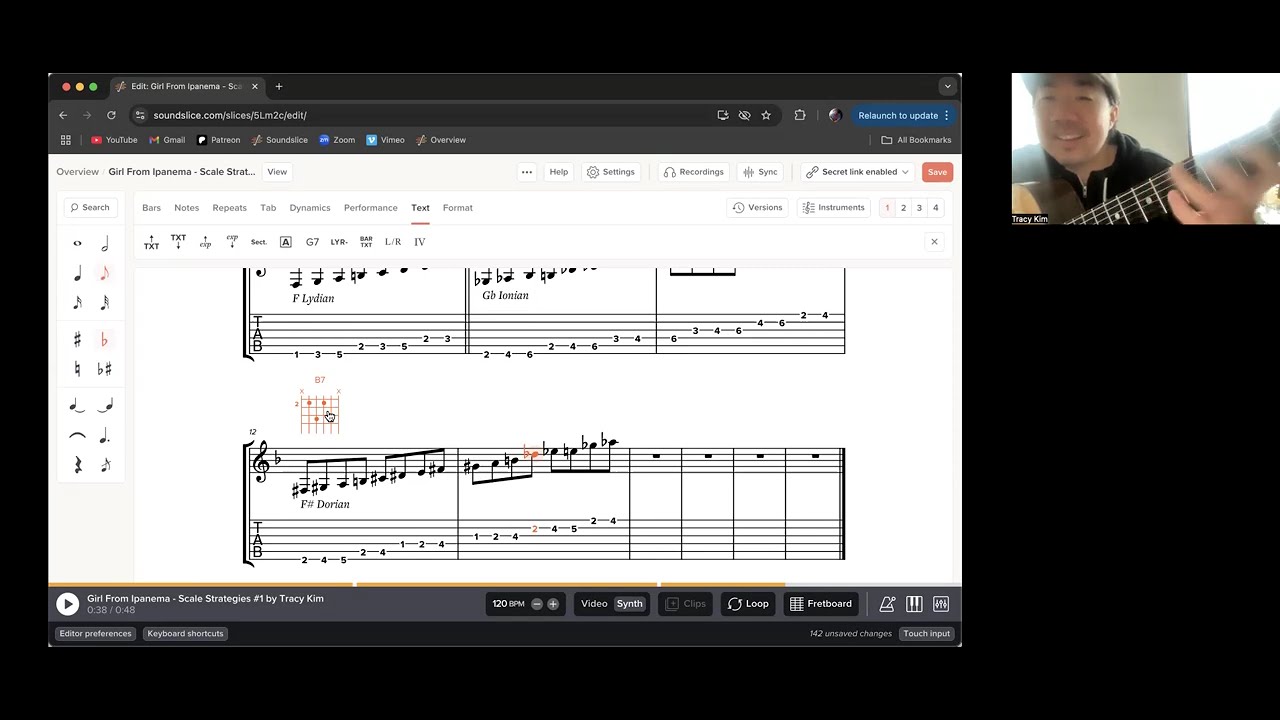The image size is (1280, 720).
Task: Go to the Overview breadcrumb link
Action: (x=77, y=172)
